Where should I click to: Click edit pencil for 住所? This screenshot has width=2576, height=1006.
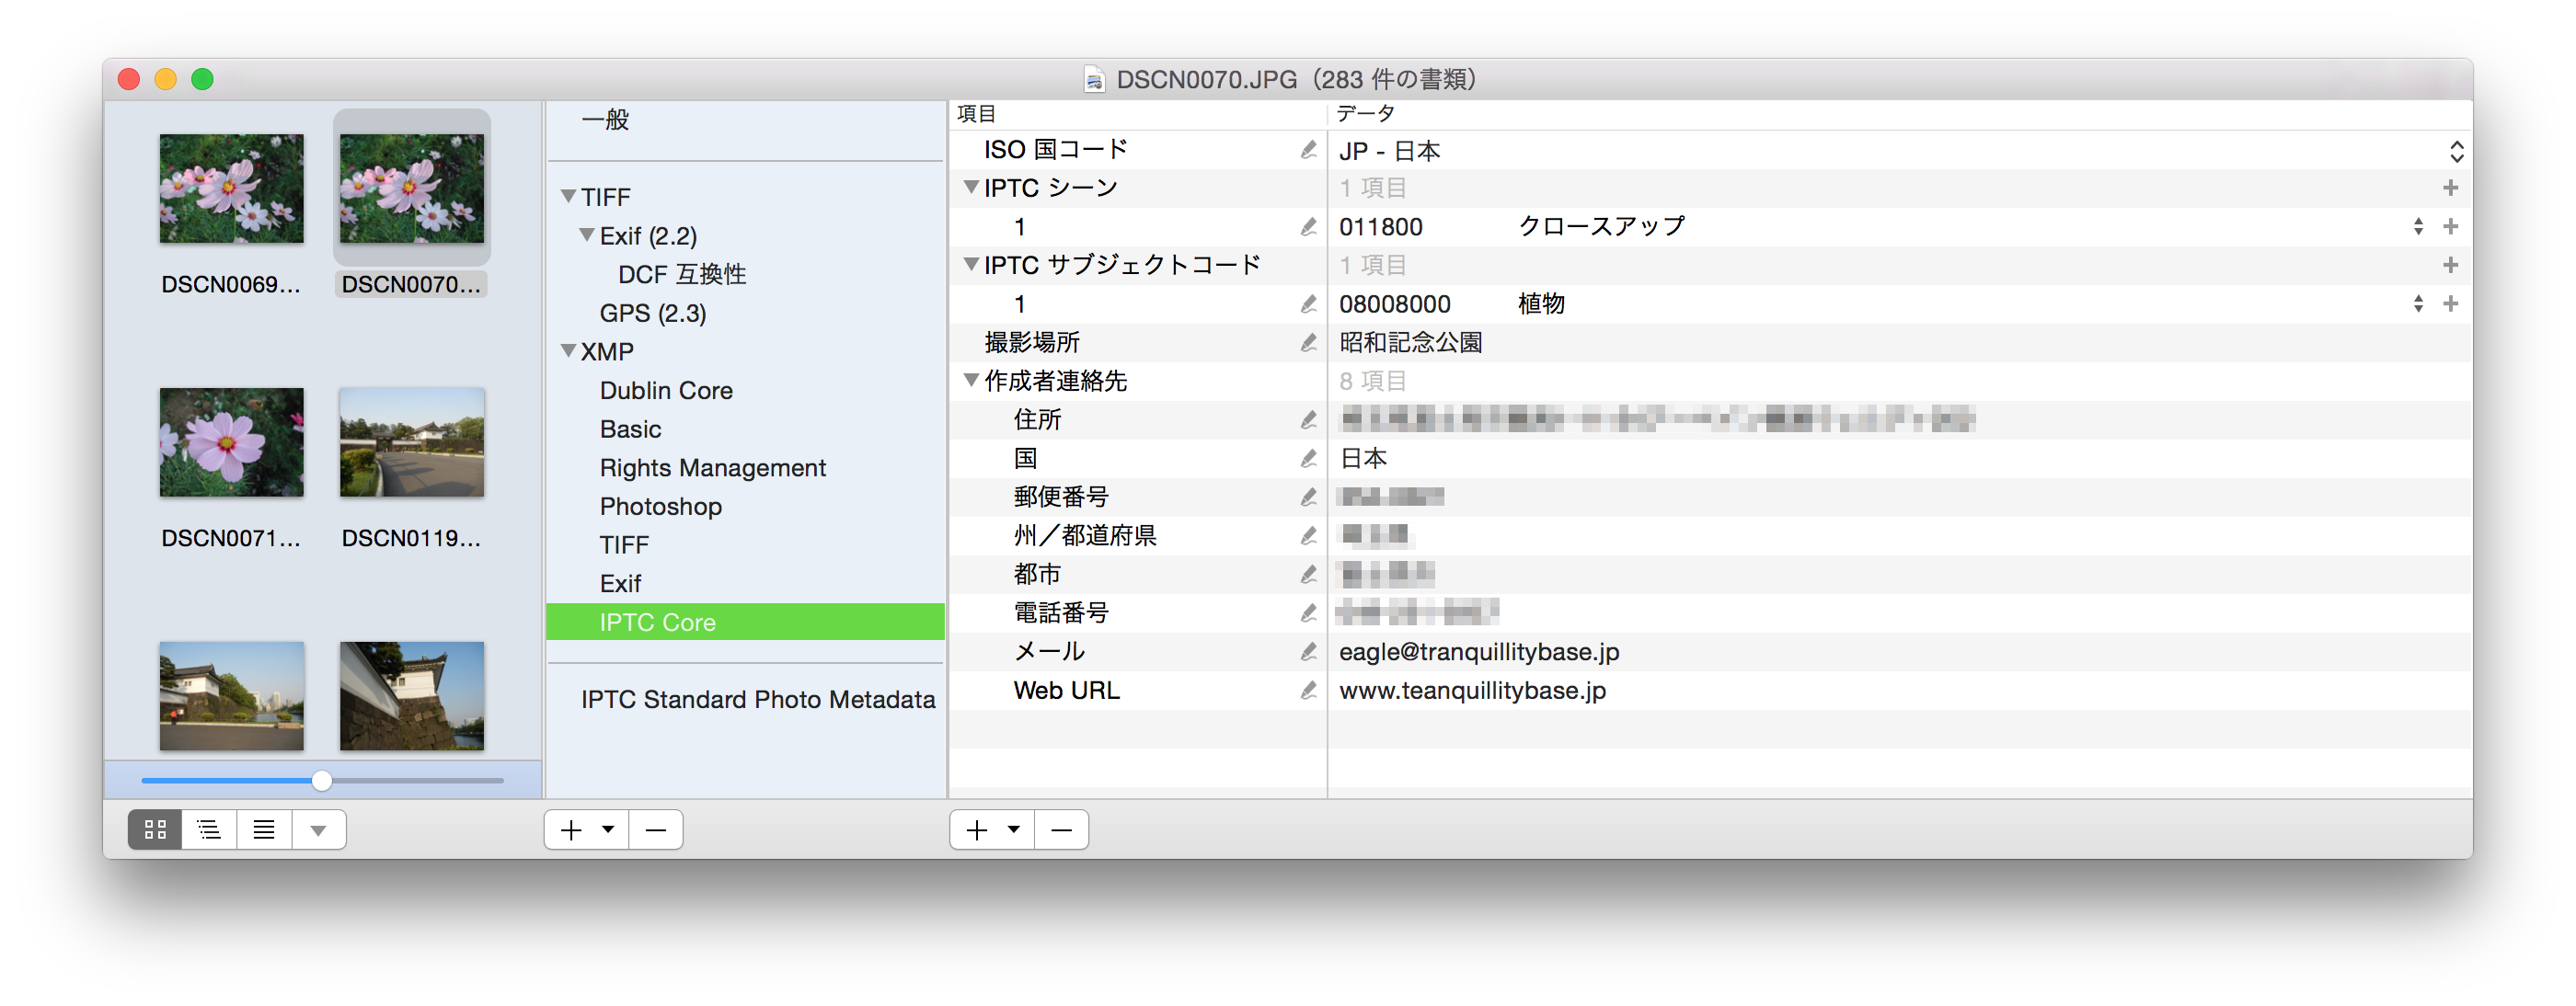(1308, 420)
